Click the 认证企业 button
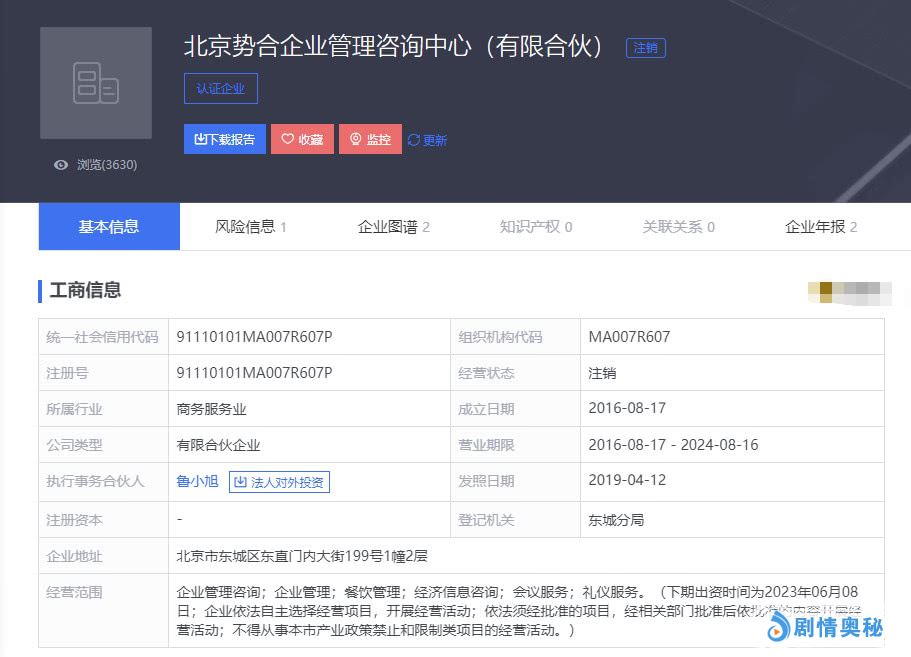This screenshot has width=911, height=657. 221,88
